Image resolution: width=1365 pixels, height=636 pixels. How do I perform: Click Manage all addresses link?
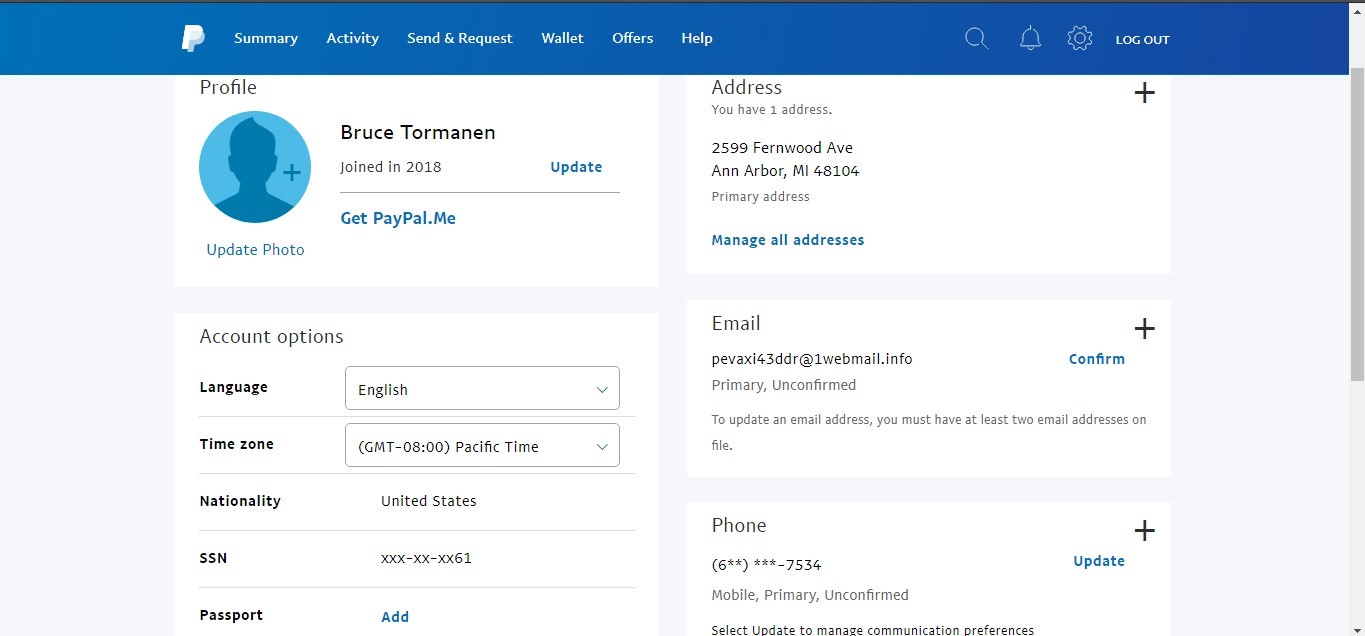click(x=787, y=240)
